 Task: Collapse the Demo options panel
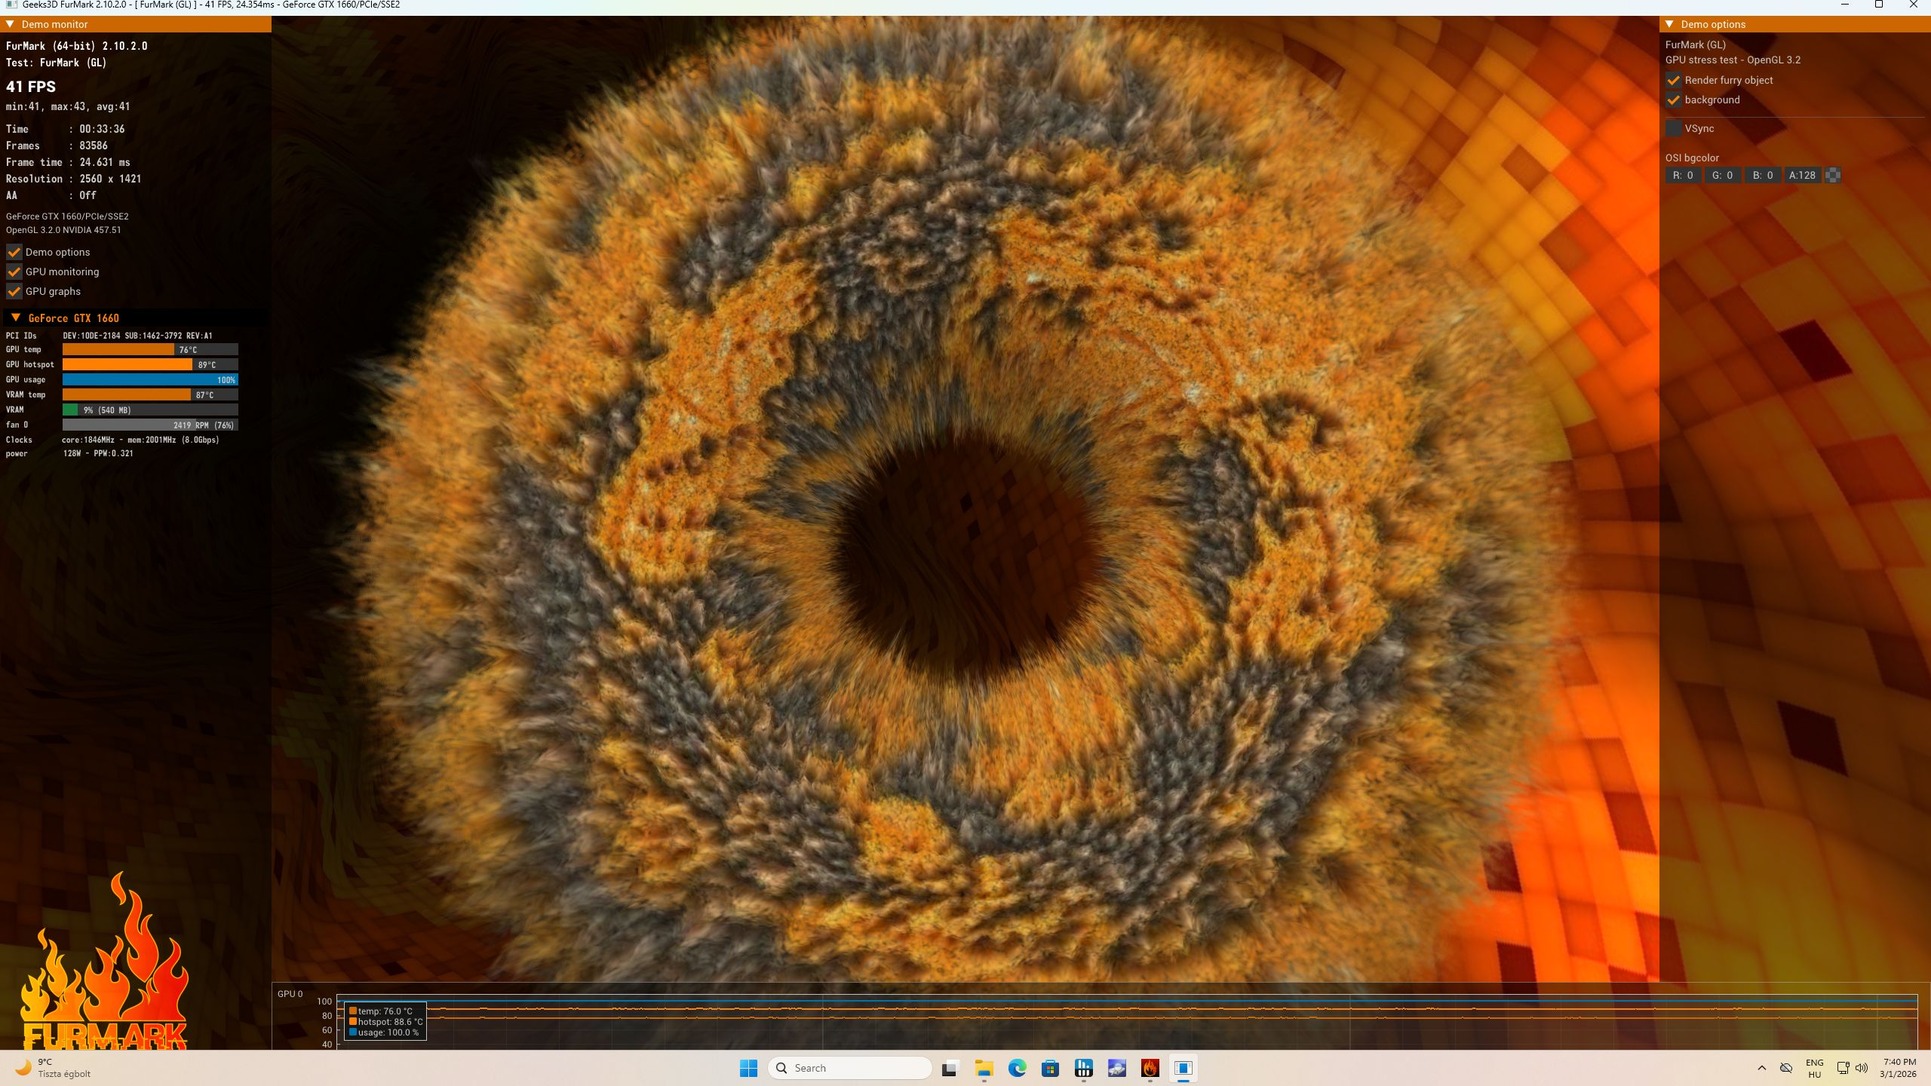pos(1669,24)
